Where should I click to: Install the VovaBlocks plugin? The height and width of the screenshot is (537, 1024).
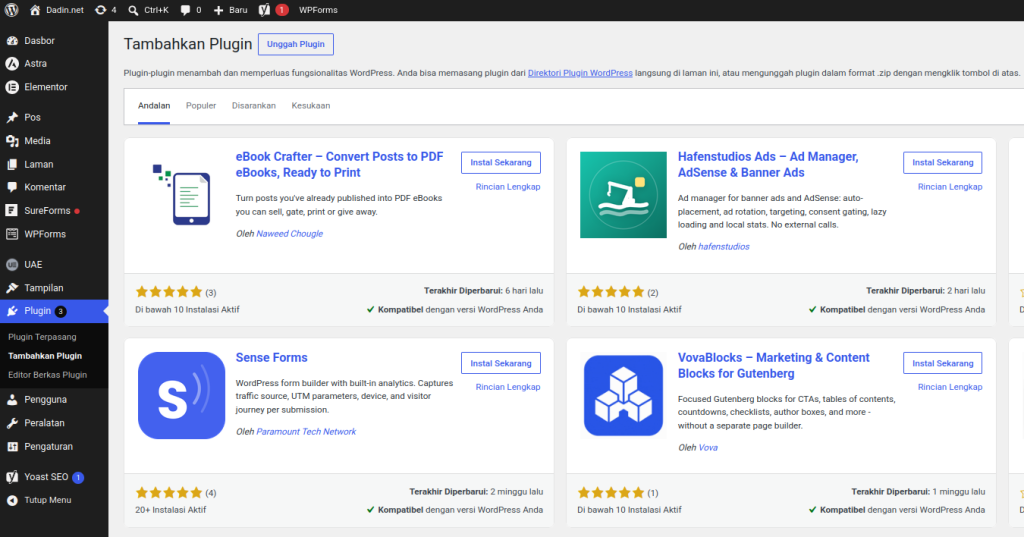pos(942,363)
